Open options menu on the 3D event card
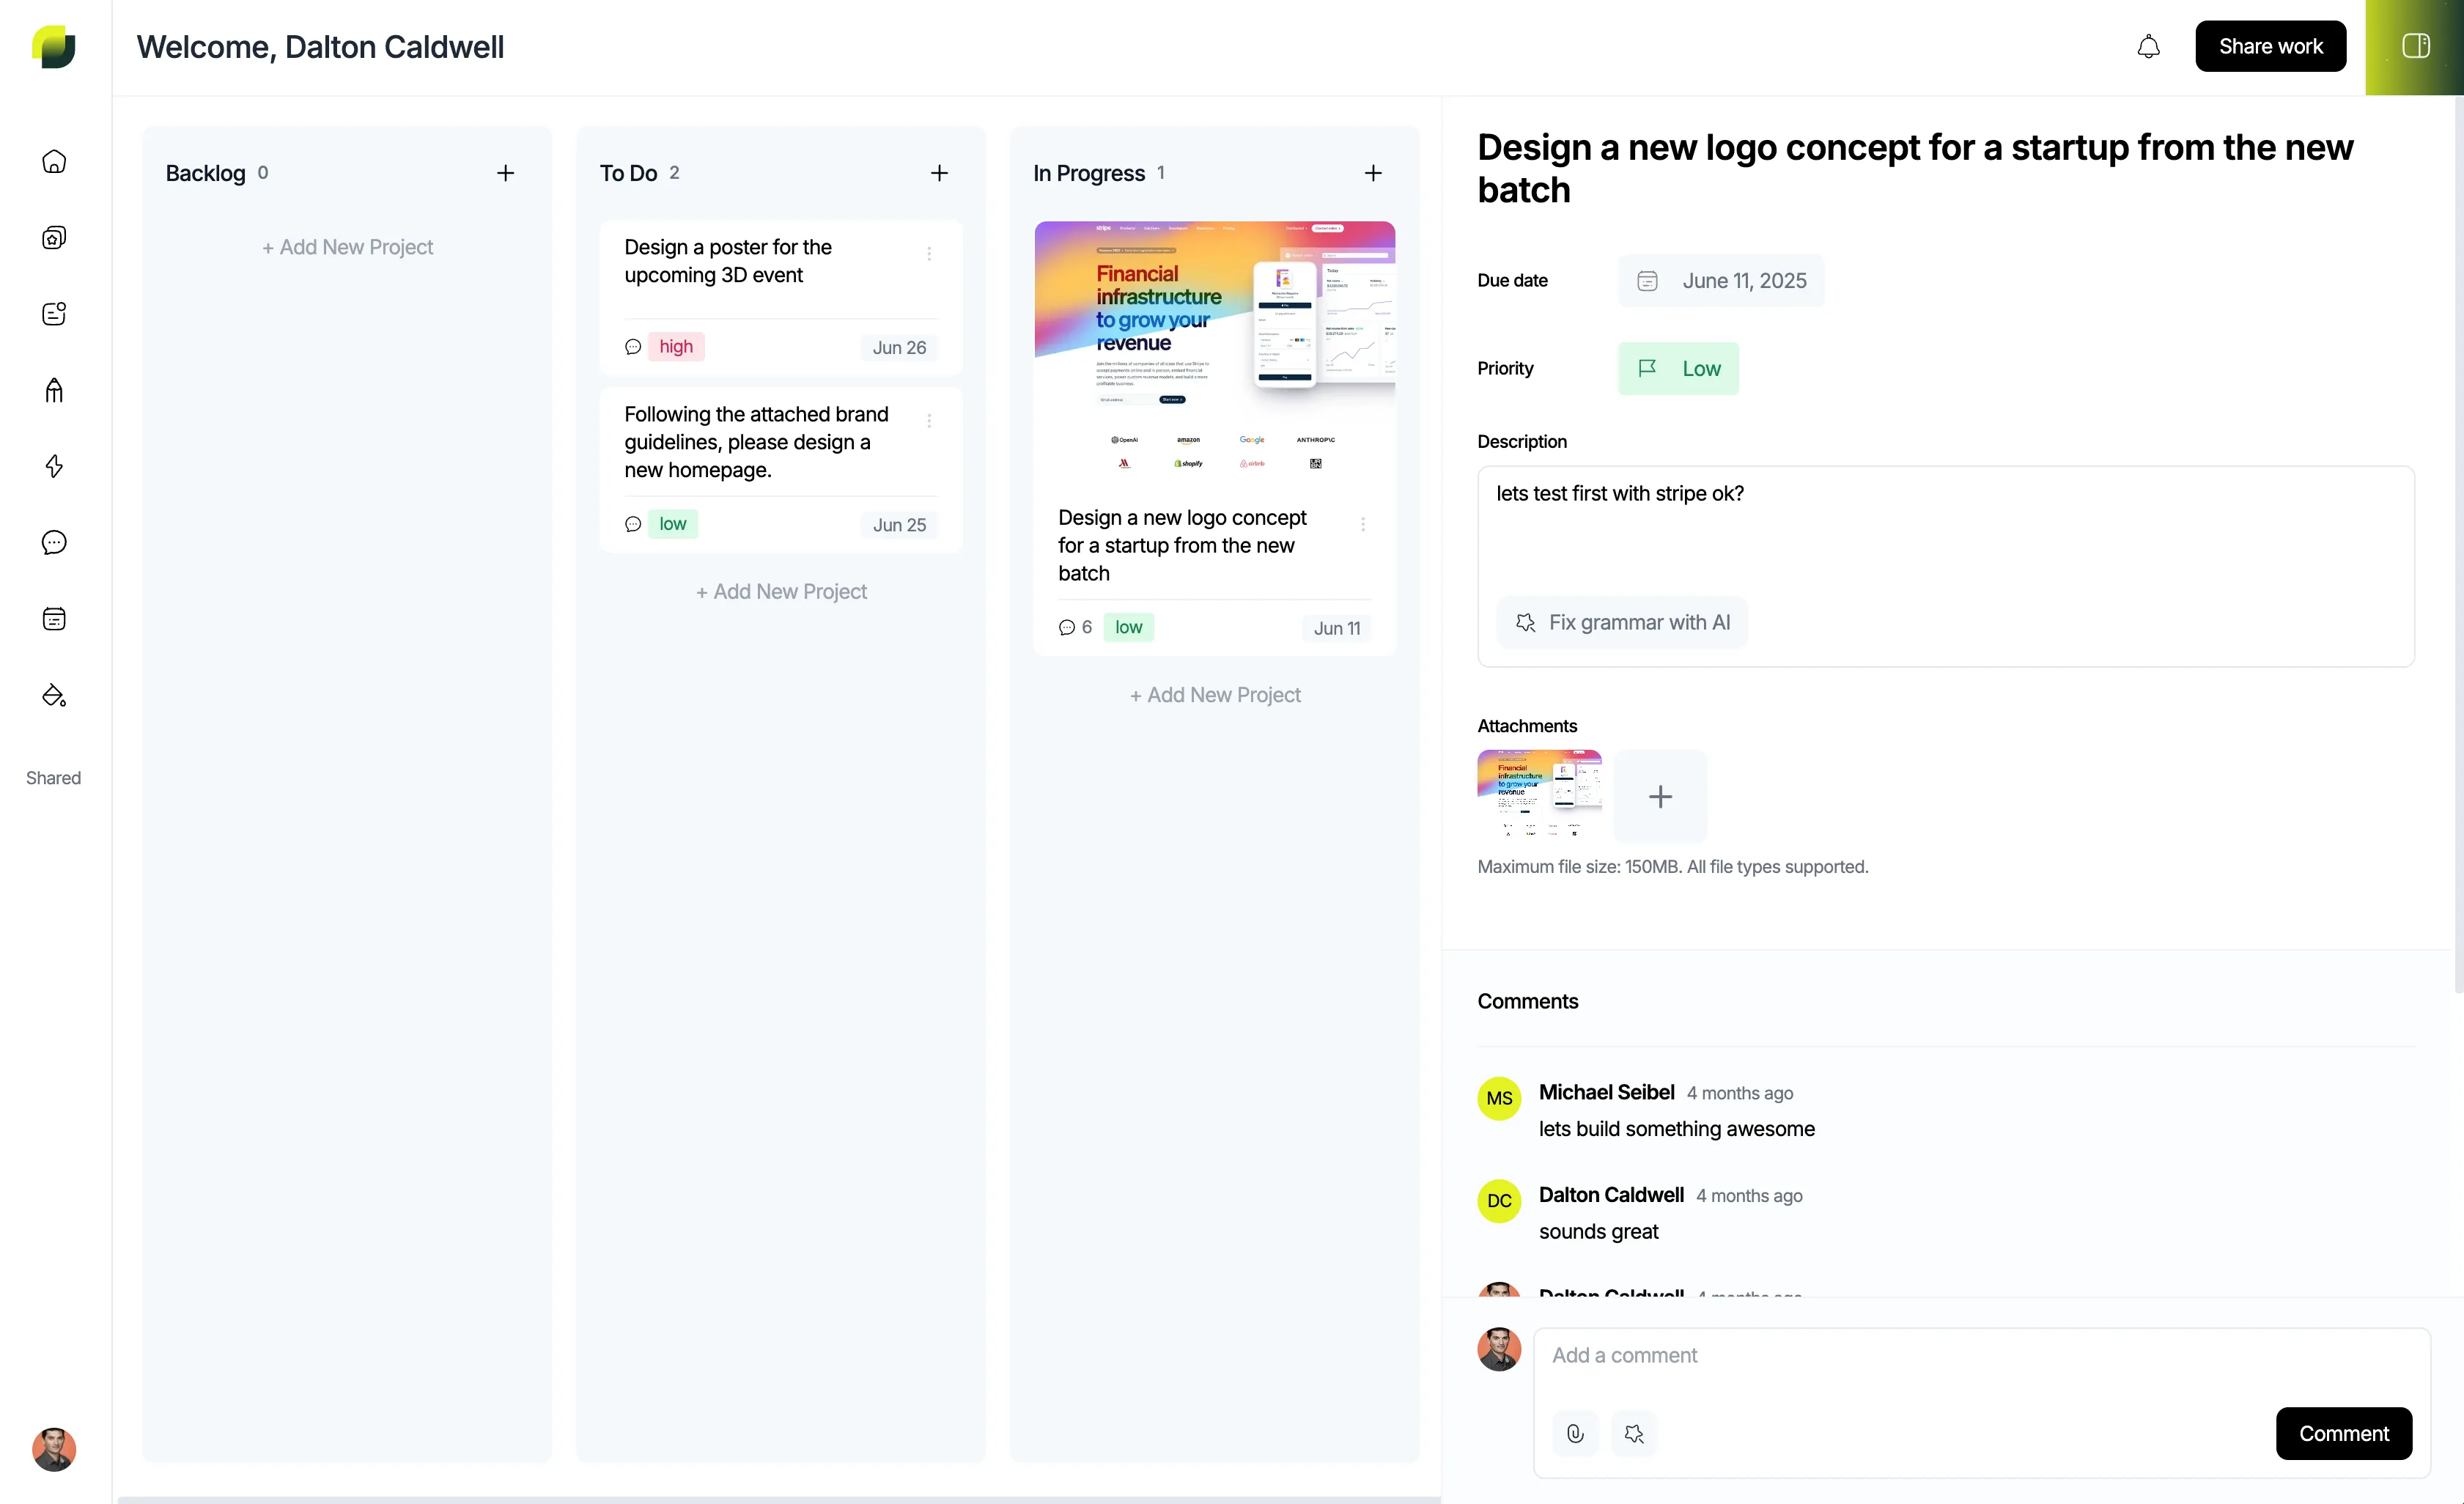Image resolution: width=2464 pixels, height=1504 pixels. point(929,253)
